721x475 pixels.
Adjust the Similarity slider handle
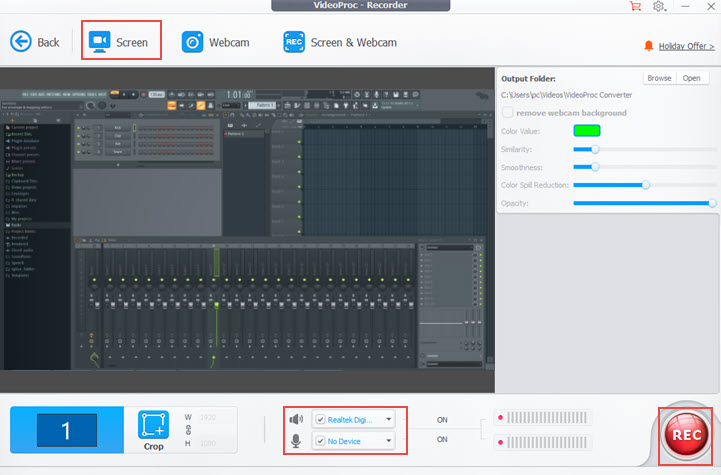595,149
